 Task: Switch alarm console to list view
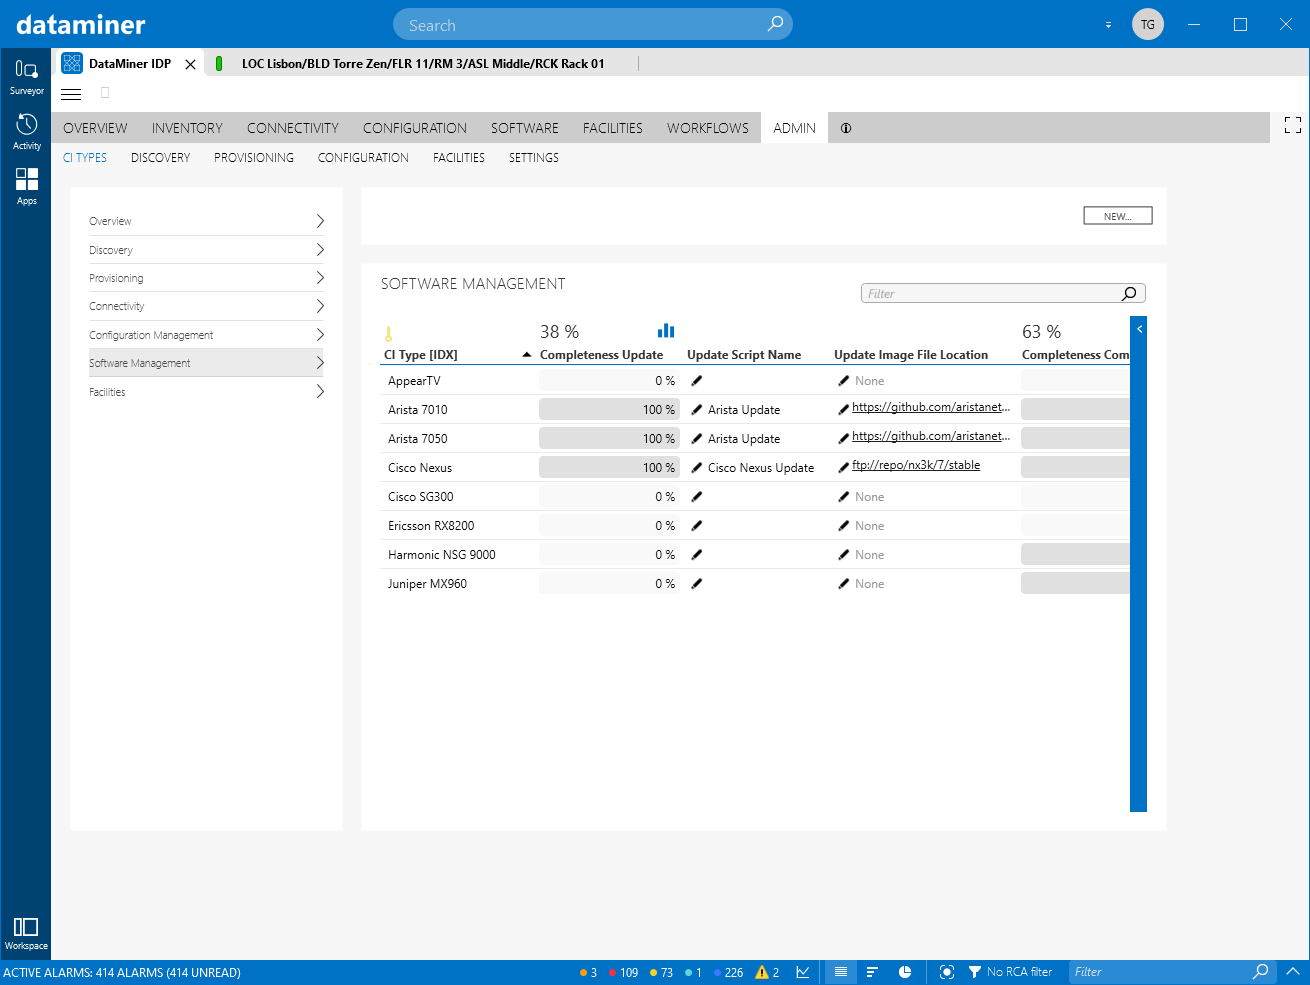(x=841, y=972)
